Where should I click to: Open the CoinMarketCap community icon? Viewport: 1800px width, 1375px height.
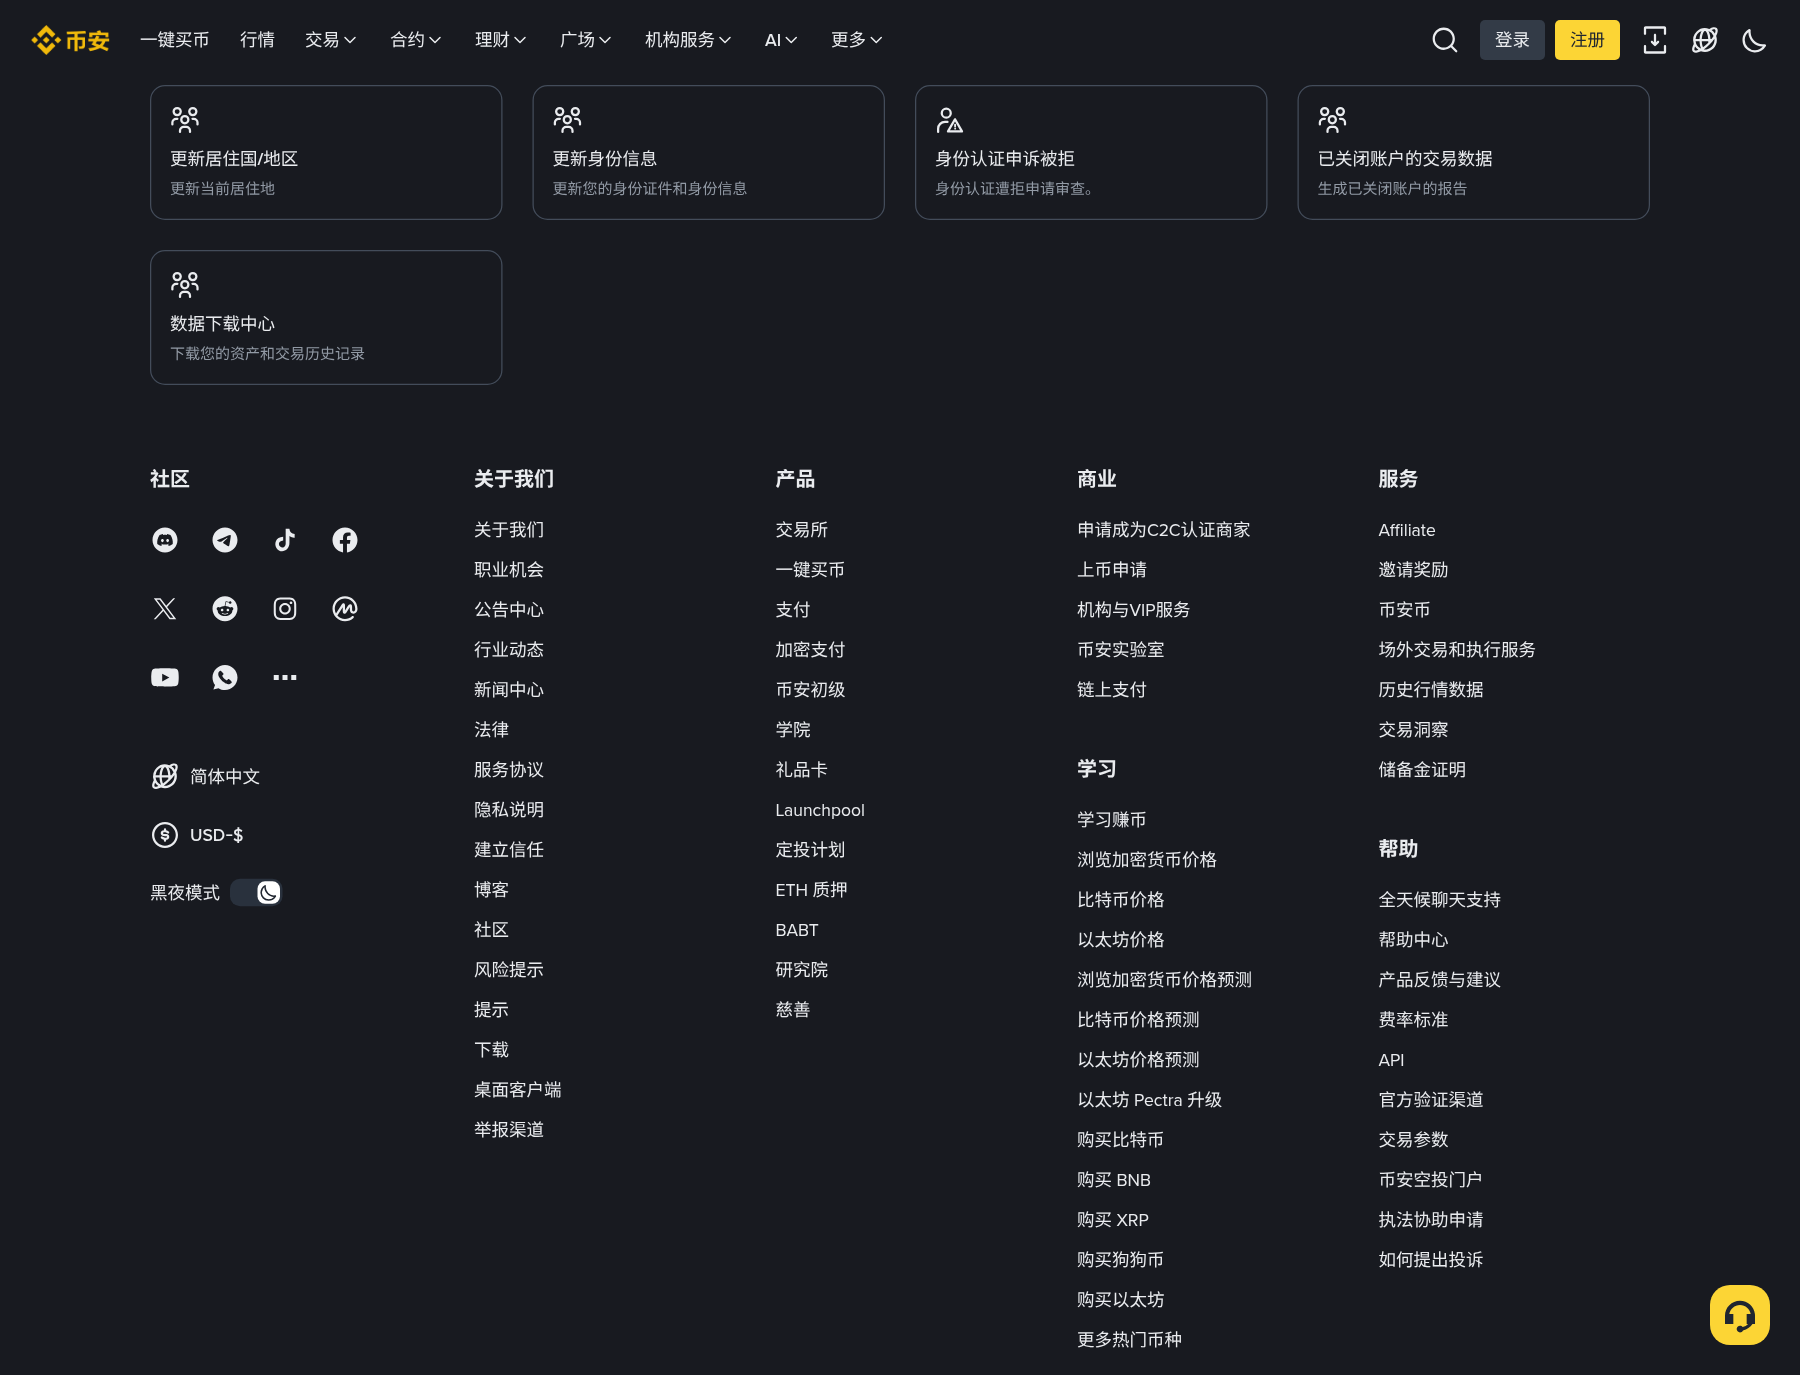[x=345, y=609]
